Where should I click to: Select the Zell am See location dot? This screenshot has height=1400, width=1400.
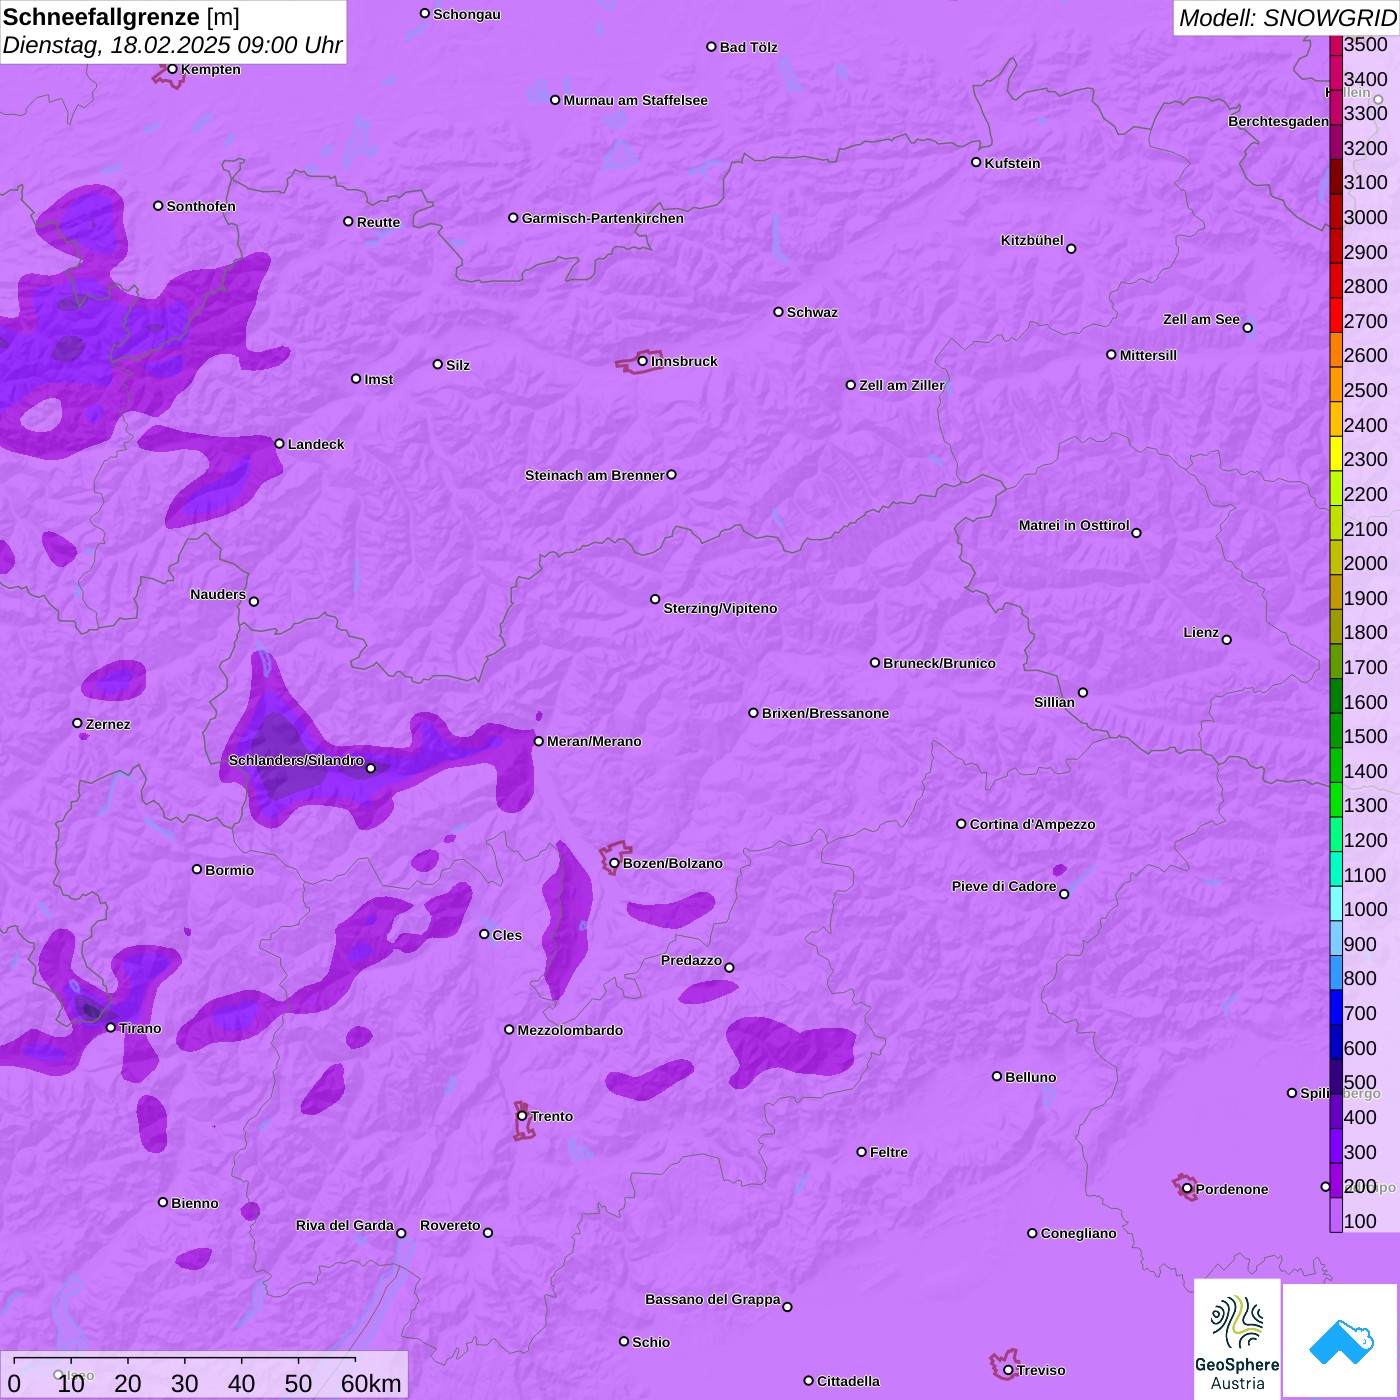click(1247, 327)
